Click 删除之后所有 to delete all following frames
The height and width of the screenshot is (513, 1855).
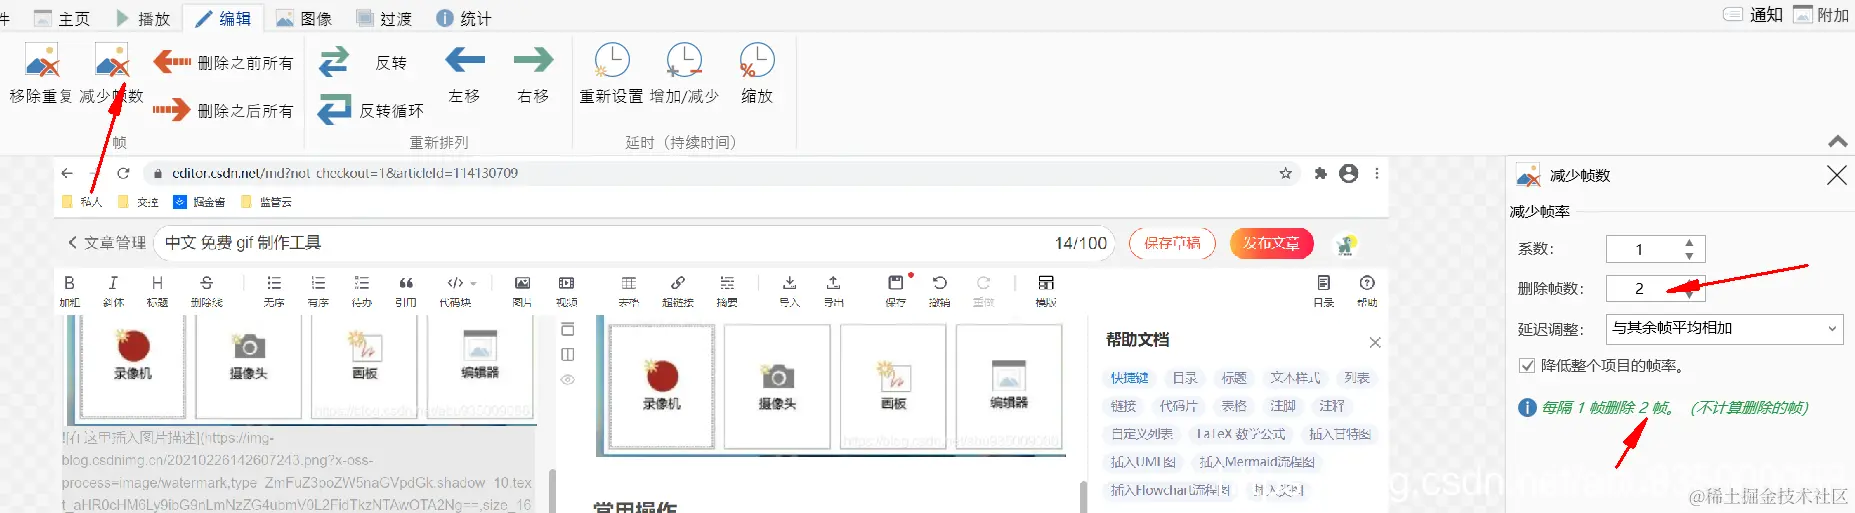point(224,110)
